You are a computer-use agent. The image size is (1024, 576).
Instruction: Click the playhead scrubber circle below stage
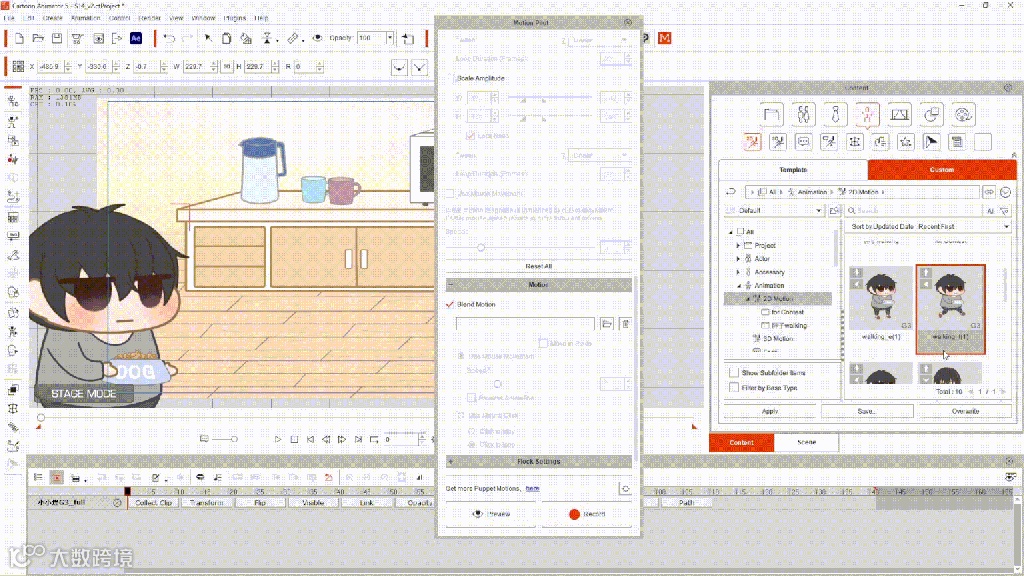tap(40, 417)
